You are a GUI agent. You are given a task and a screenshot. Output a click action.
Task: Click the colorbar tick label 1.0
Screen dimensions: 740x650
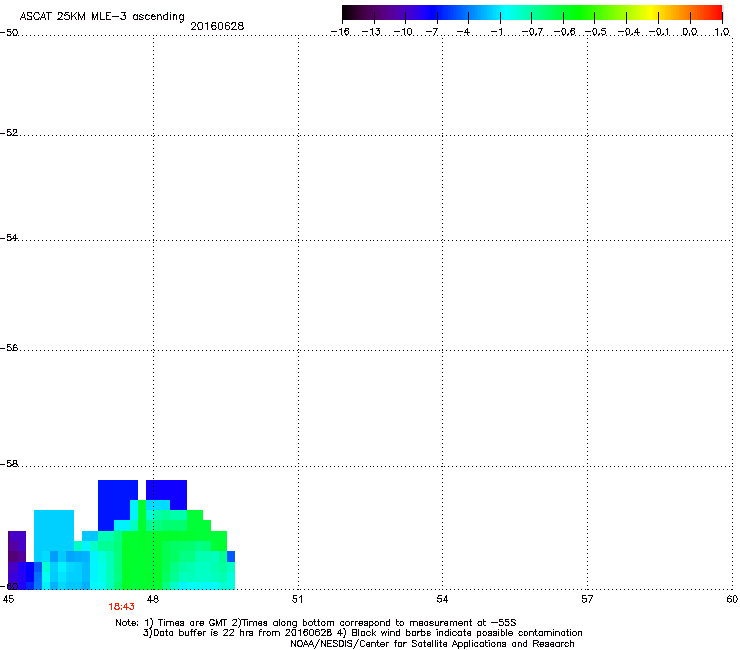pos(722,32)
